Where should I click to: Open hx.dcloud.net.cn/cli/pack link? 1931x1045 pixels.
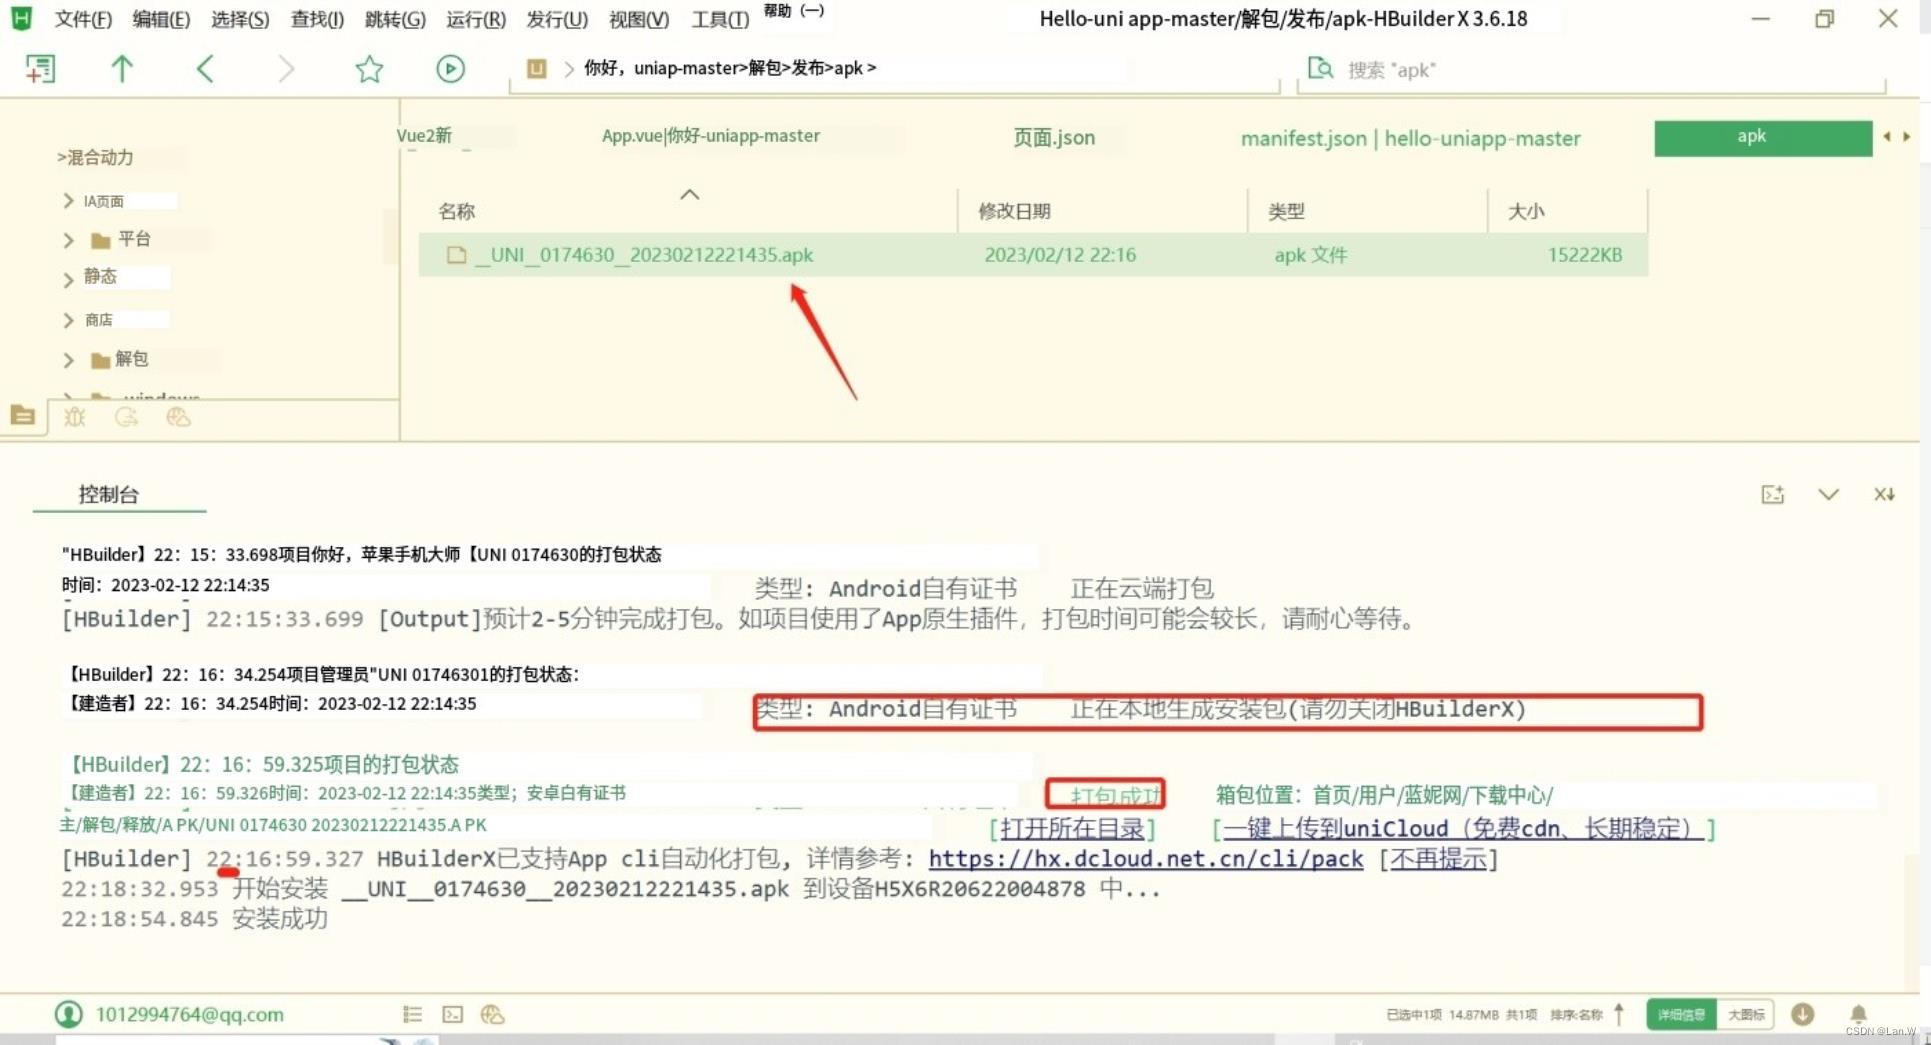pyautogui.click(x=1146, y=858)
